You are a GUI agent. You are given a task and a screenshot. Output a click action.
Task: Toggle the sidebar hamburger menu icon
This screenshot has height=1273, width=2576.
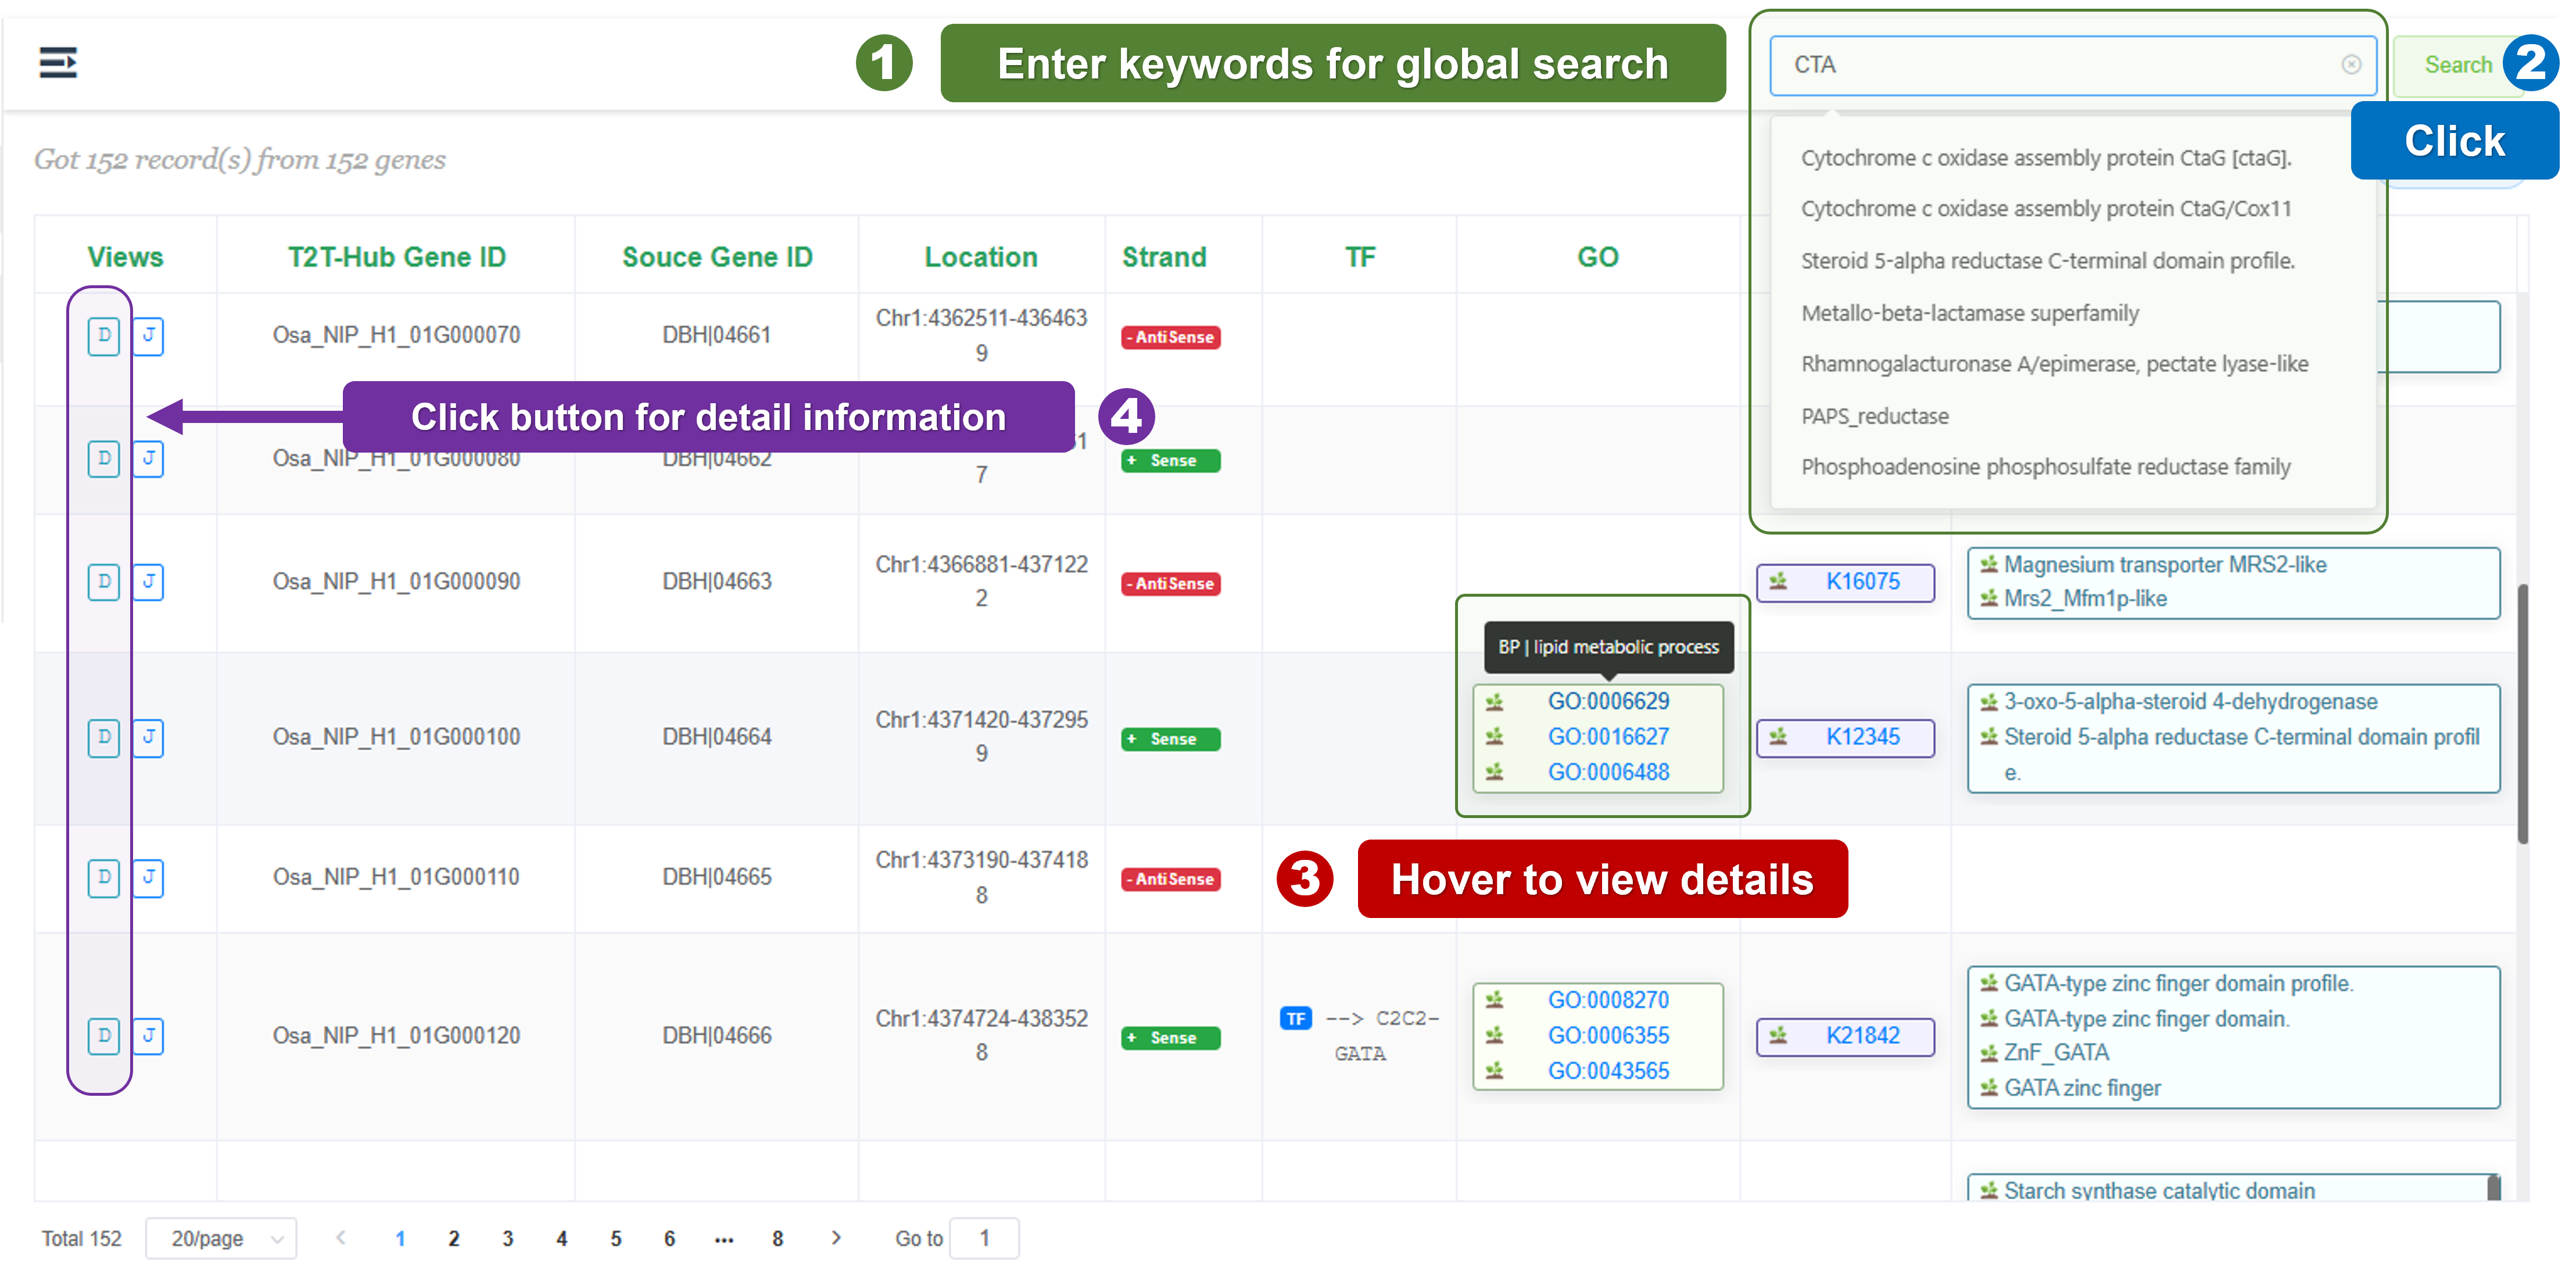click(58, 63)
